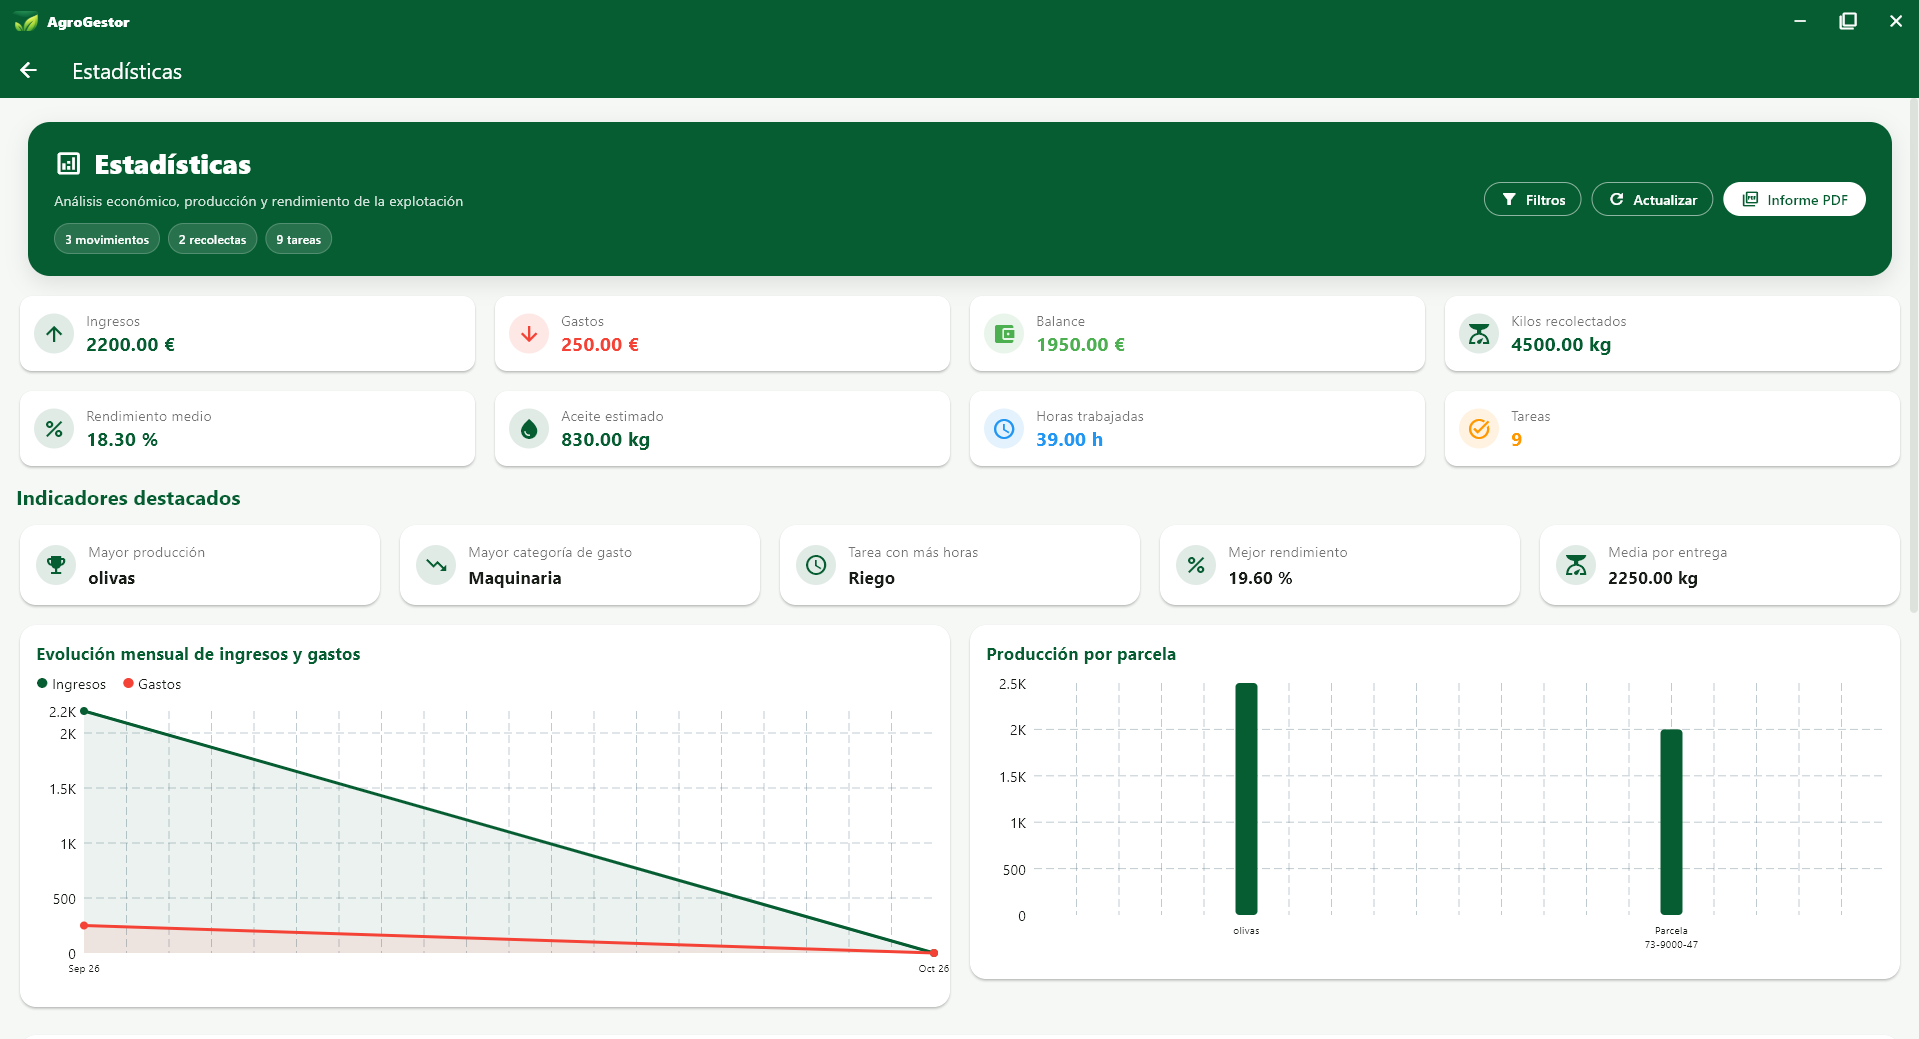The height and width of the screenshot is (1039, 1919).
Task: Select the 2 recolectas chip
Action: (212, 239)
